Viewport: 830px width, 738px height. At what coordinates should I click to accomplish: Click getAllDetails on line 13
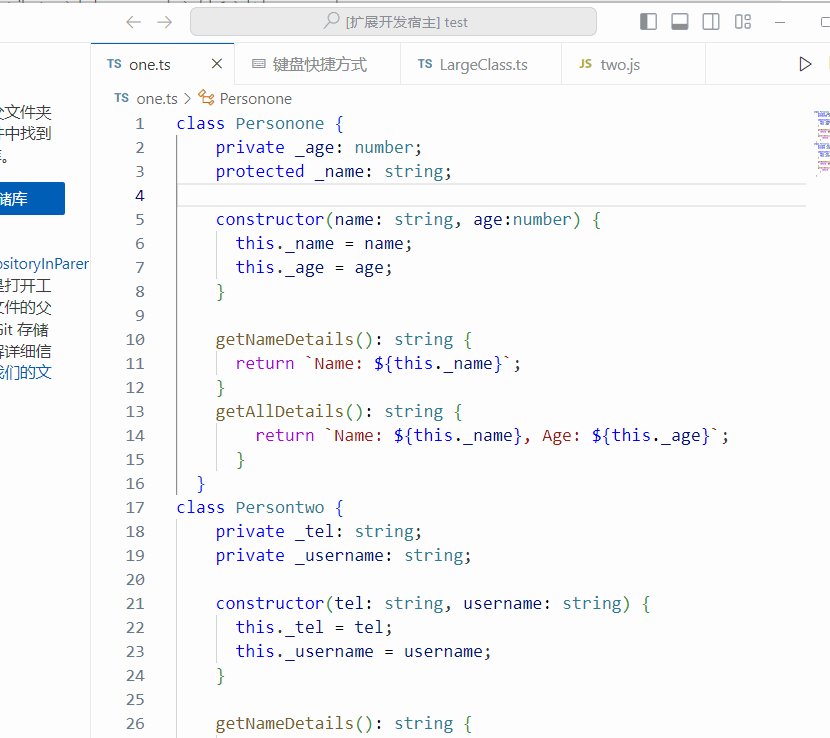click(279, 411)
